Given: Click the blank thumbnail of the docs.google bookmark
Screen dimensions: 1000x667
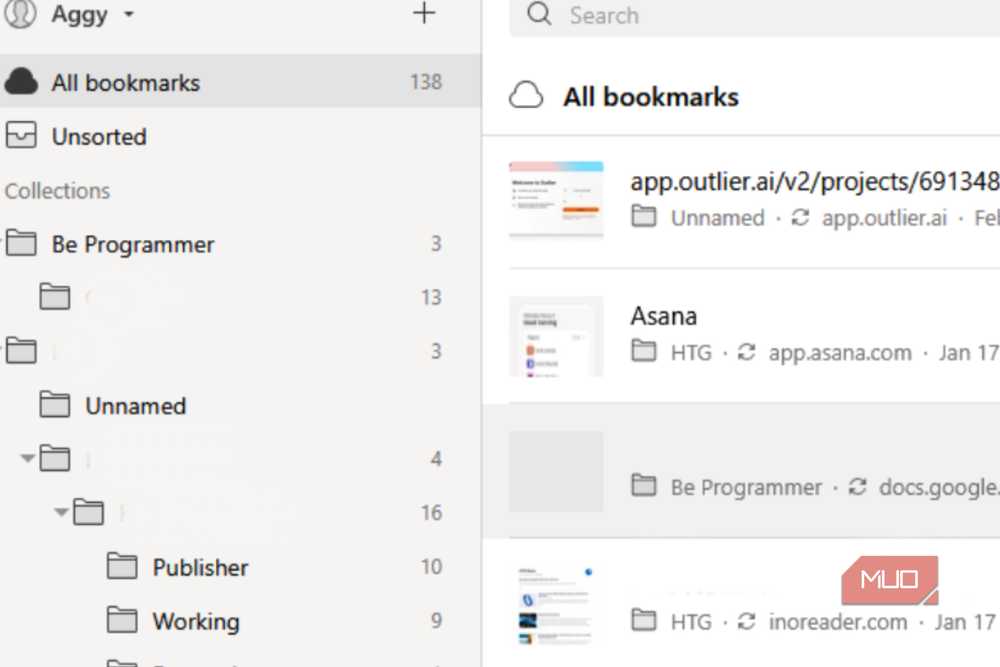Looking at the screenshot, I should point(556,471).
